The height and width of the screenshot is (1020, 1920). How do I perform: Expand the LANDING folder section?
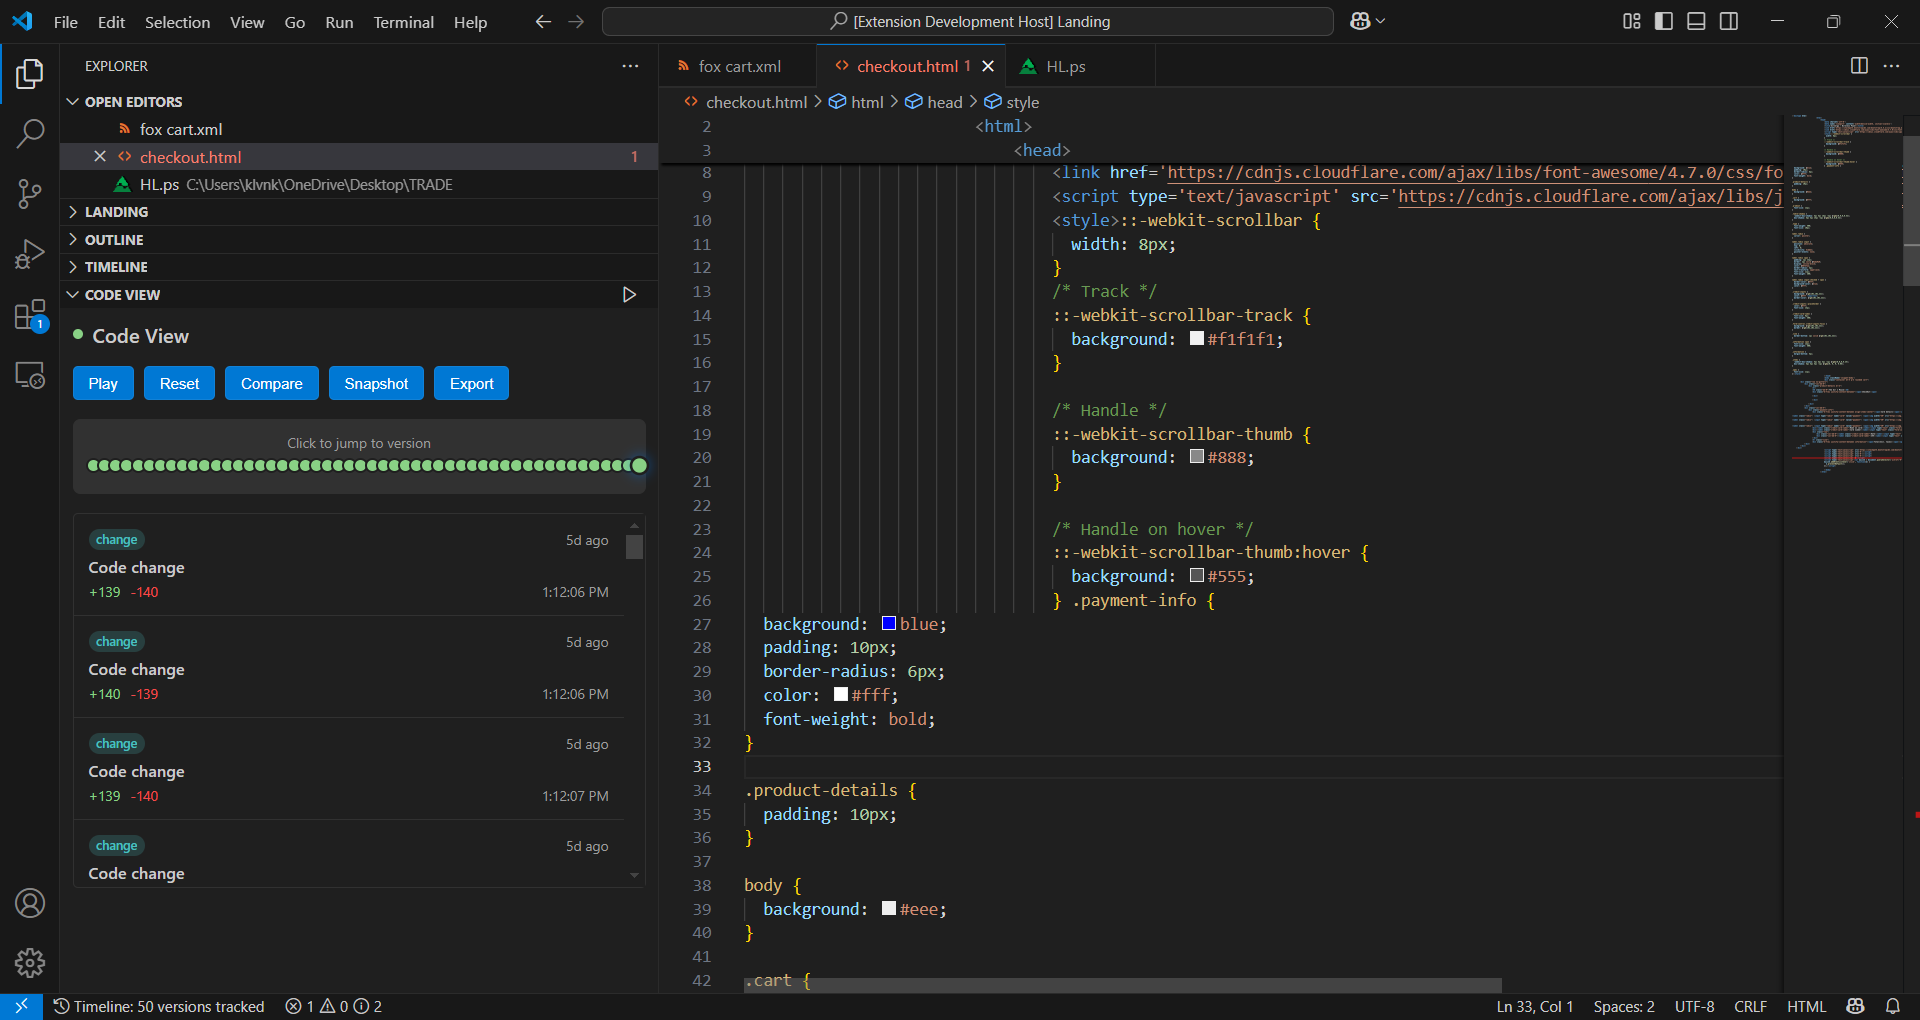pos(116,212)
